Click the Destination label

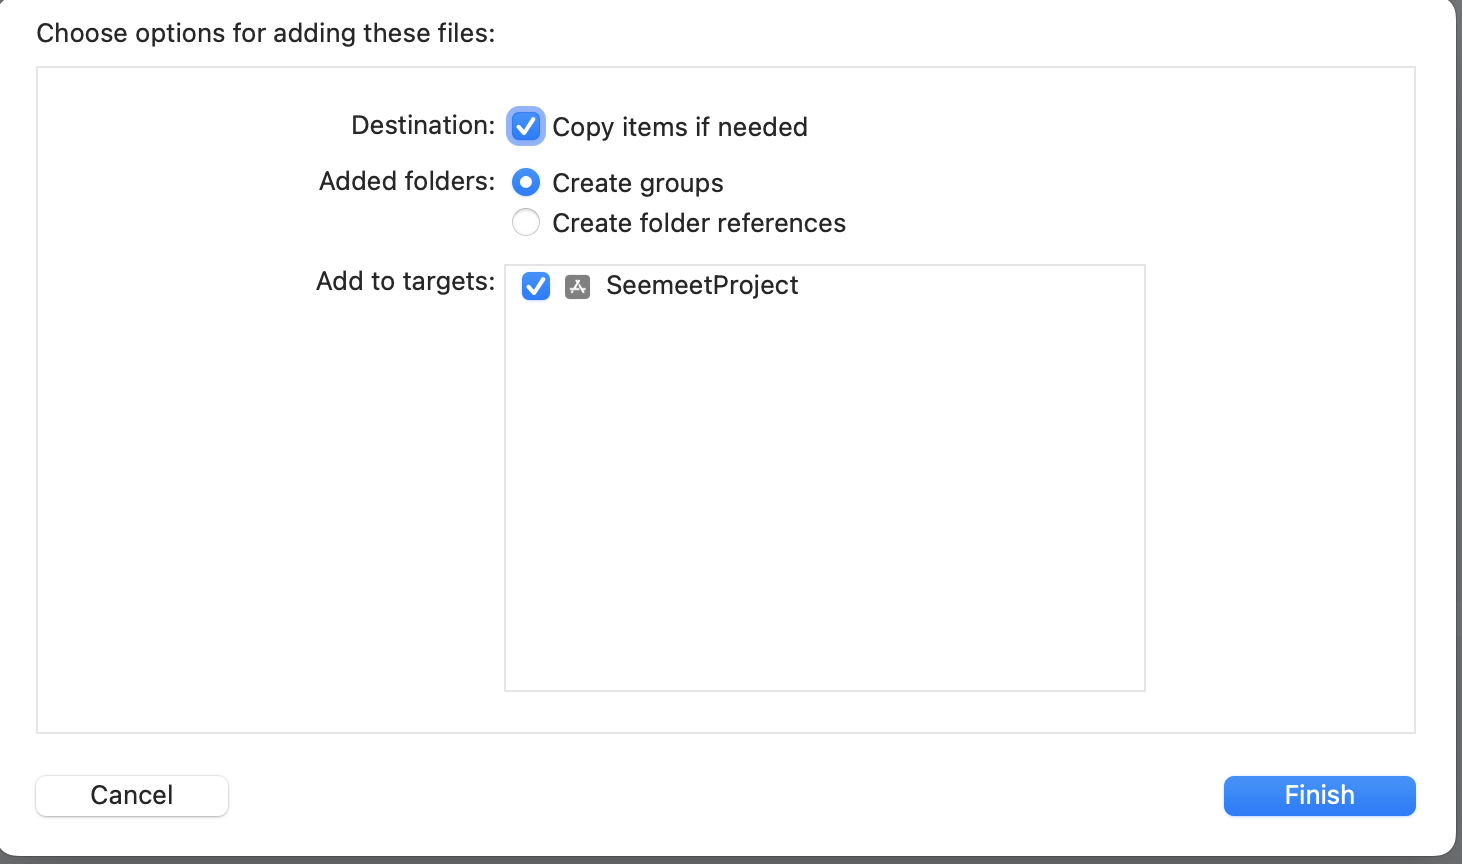(x=423, y=125)
